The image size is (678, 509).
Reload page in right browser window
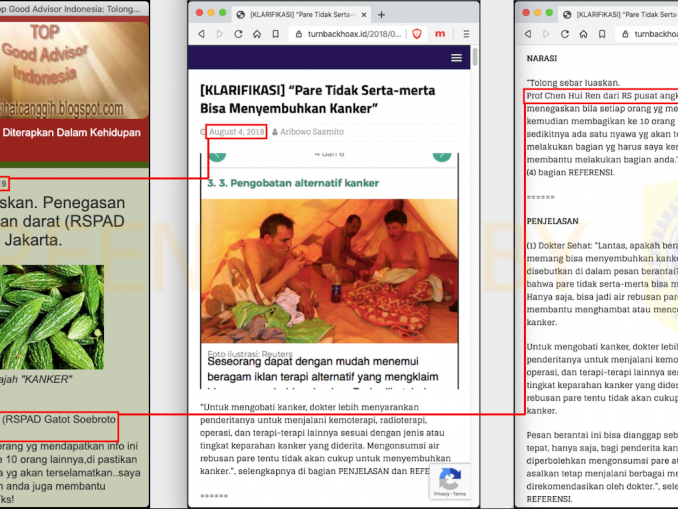[565, 34]
